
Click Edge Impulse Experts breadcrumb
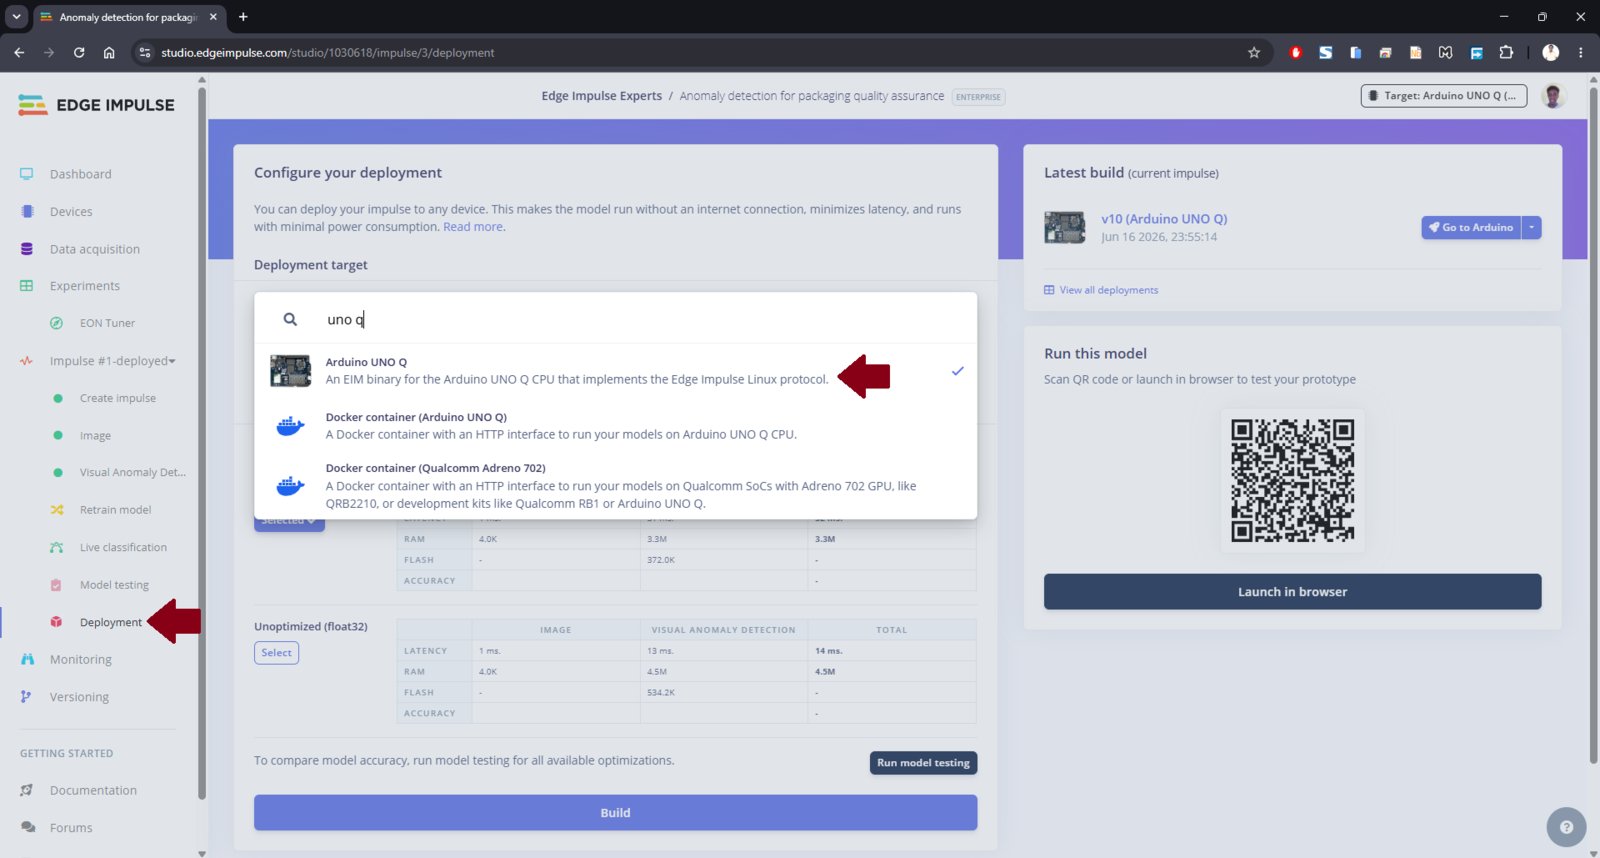(601, 96)
